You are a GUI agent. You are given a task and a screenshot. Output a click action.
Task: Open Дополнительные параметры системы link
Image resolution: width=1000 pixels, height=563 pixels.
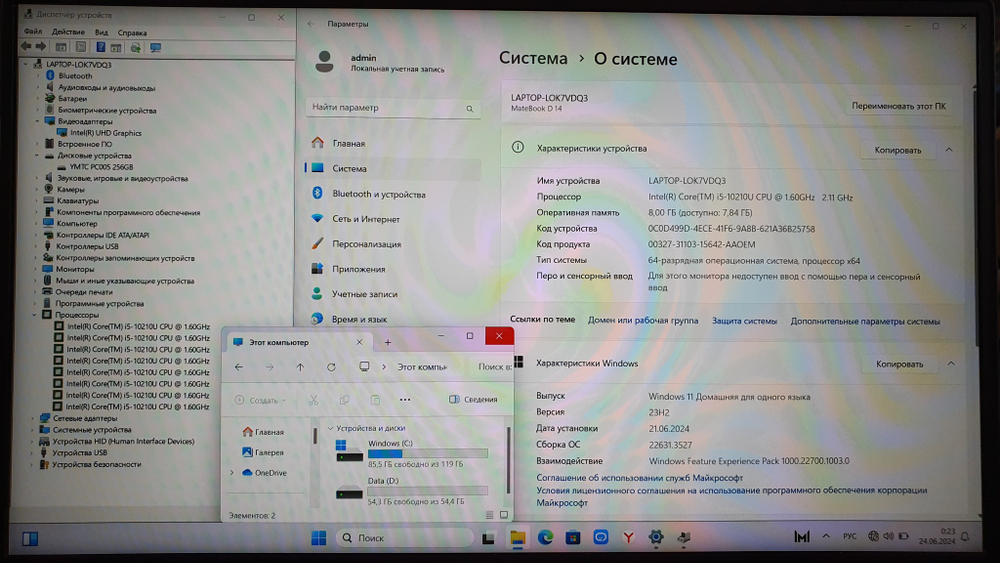click(x=865, y=321)
